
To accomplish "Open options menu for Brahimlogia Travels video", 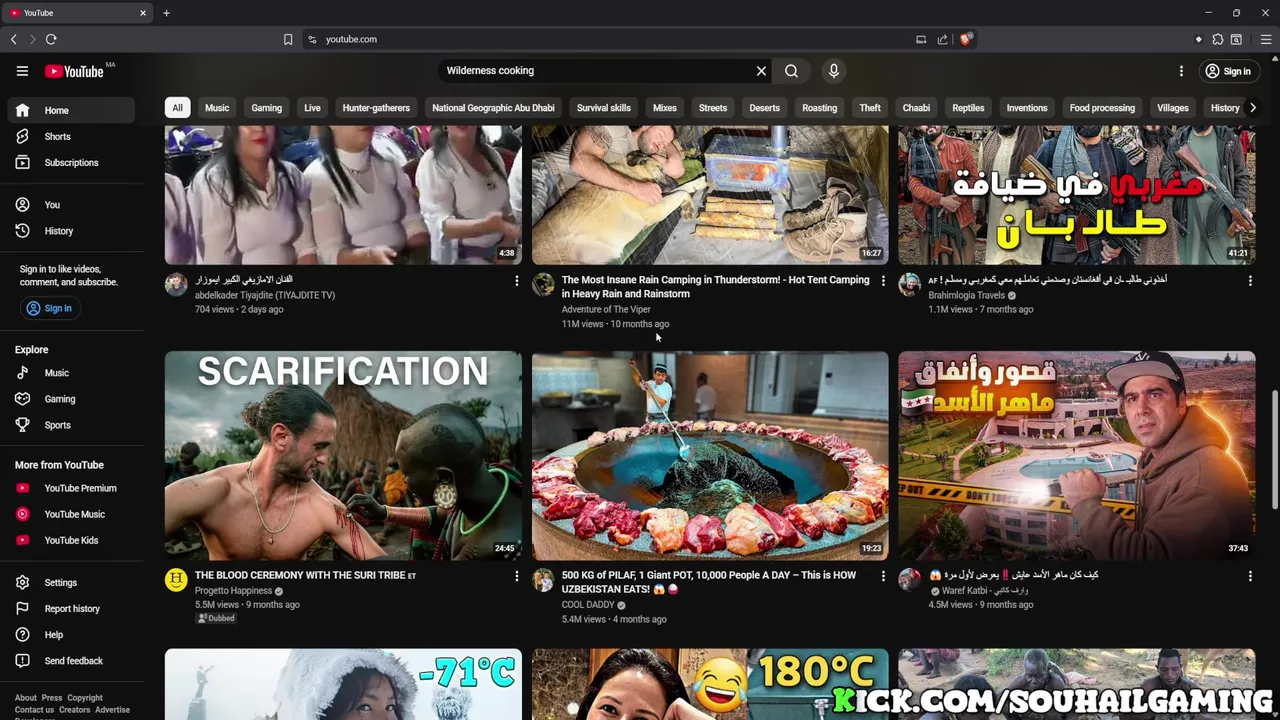I will 1250,281.
